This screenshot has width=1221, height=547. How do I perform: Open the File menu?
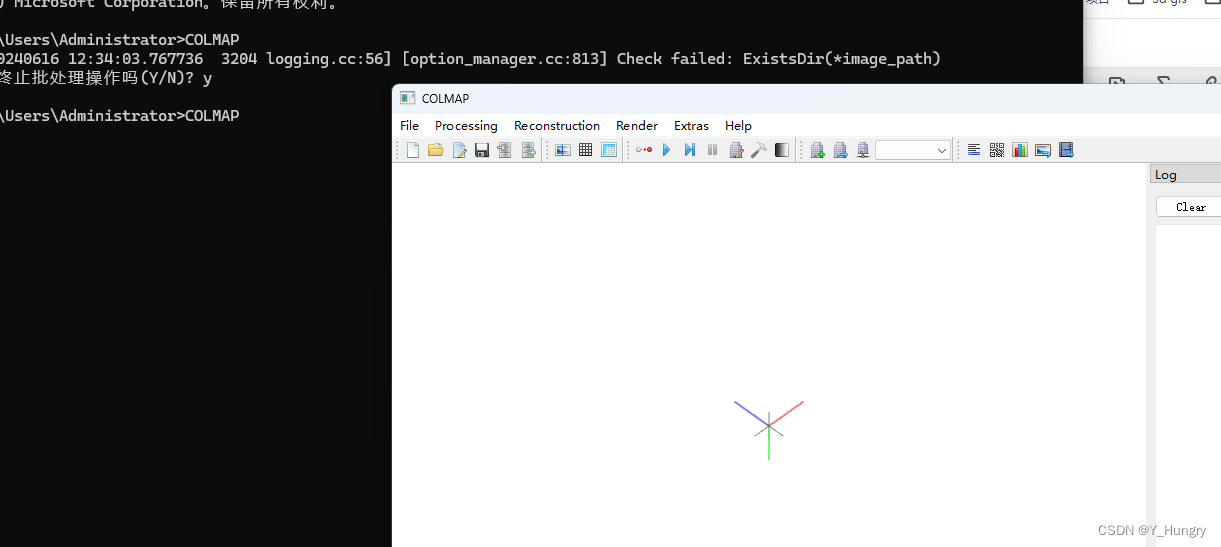[x=410, y=126]
